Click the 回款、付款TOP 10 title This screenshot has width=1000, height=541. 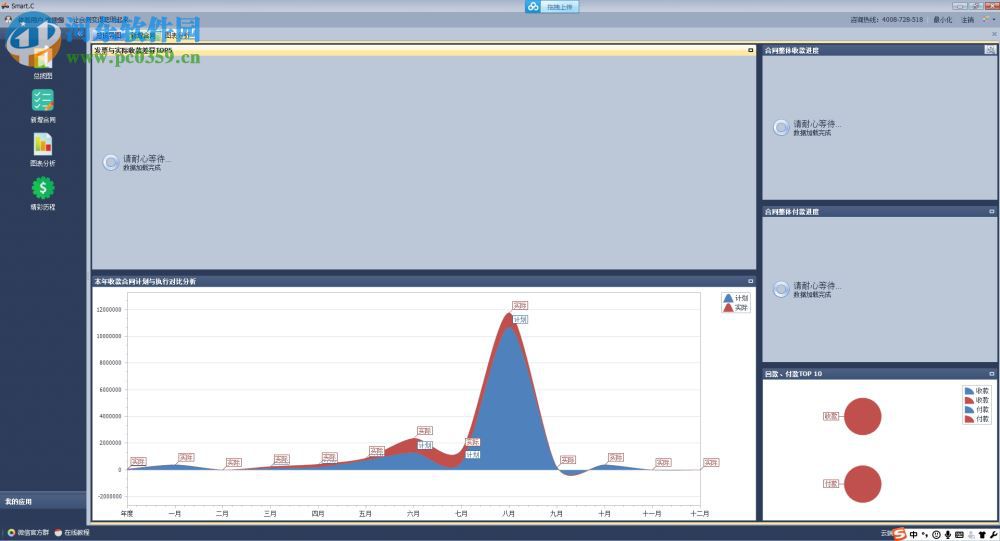coord(793,374)
